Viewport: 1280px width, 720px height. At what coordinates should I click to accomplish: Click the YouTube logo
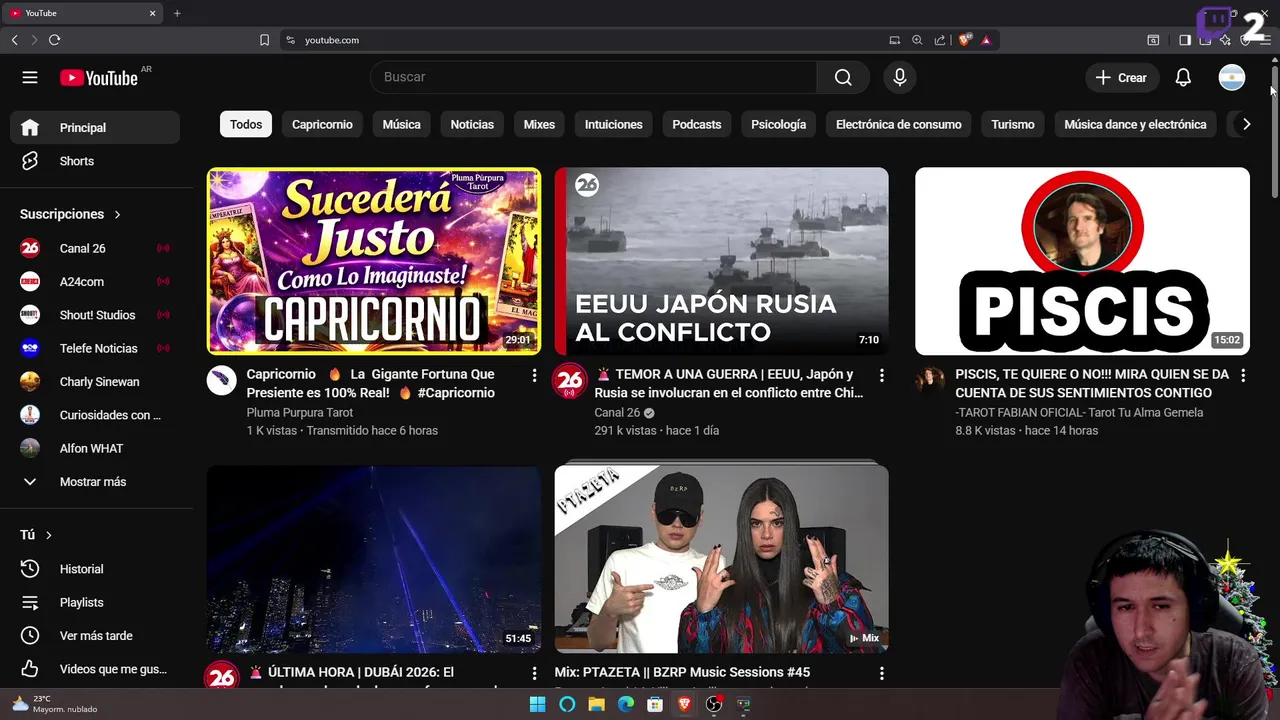tap(98, 78)
